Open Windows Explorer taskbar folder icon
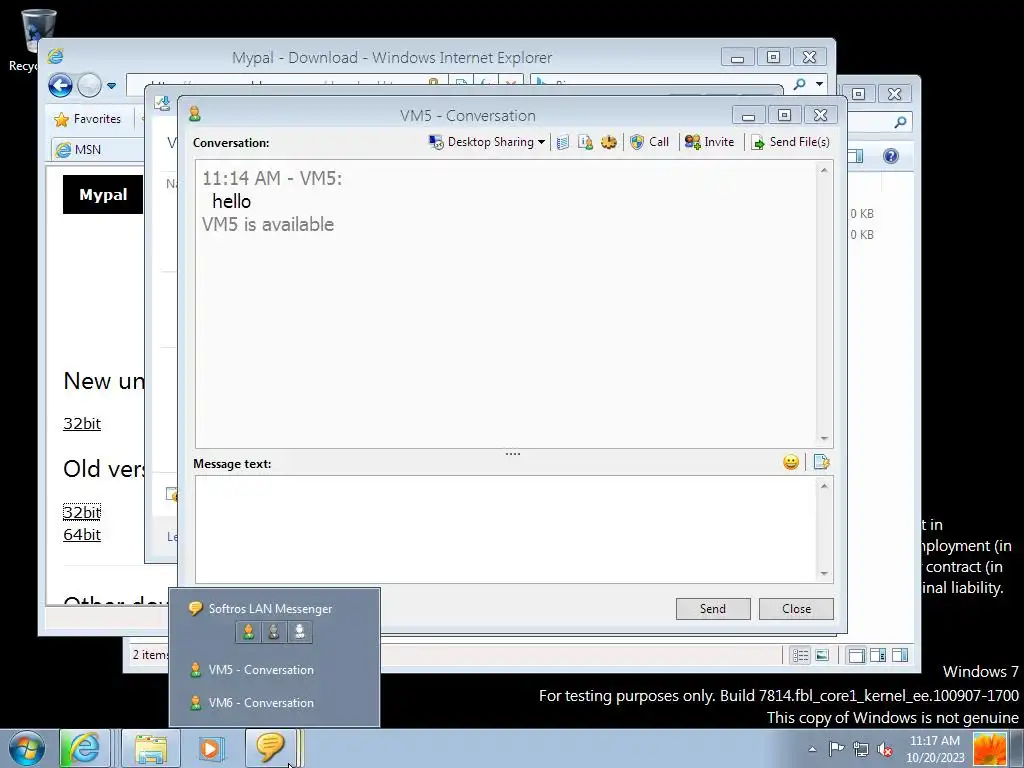The width and height of the screenshot is (1024, 768). 151,748
